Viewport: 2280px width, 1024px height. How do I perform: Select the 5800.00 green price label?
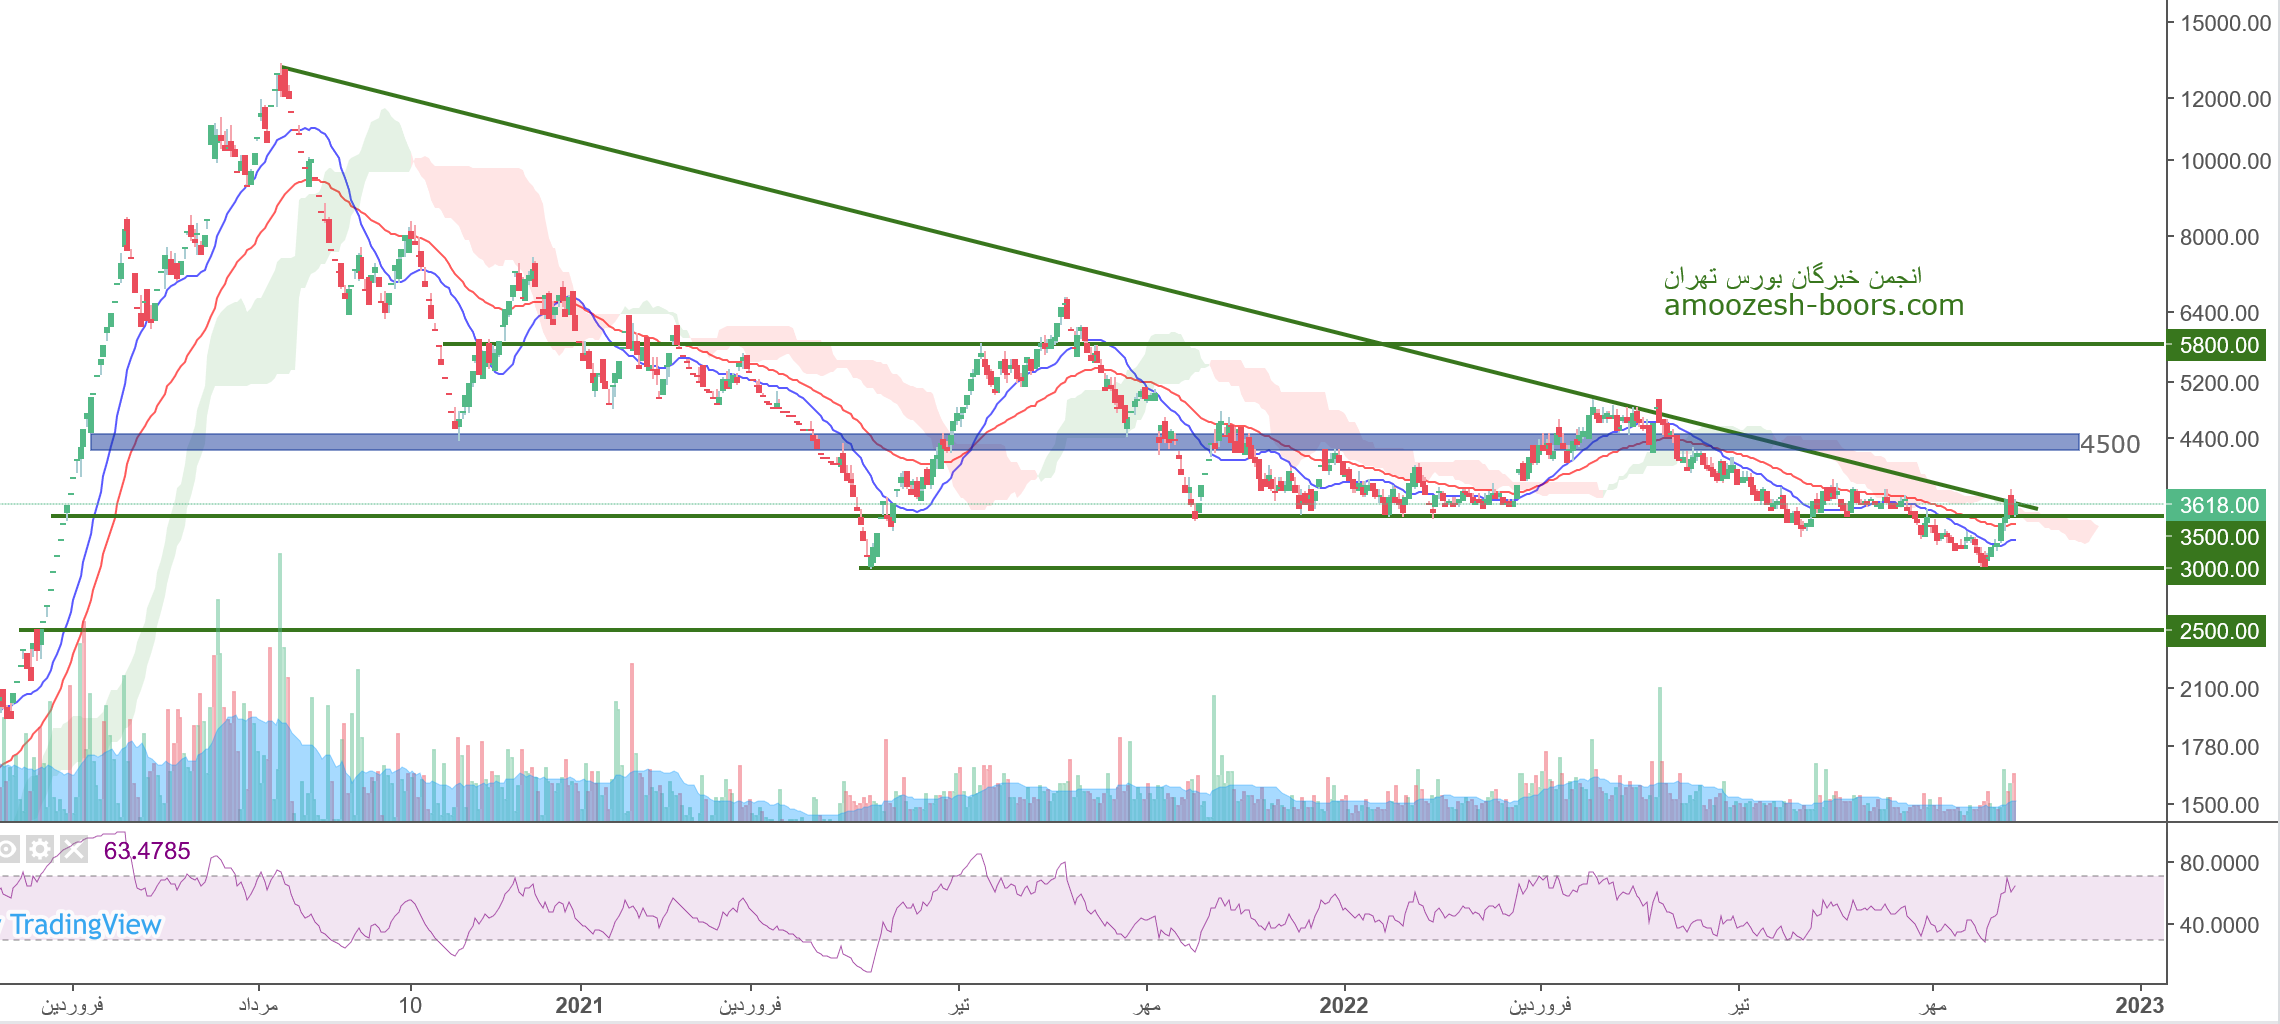2216,345
